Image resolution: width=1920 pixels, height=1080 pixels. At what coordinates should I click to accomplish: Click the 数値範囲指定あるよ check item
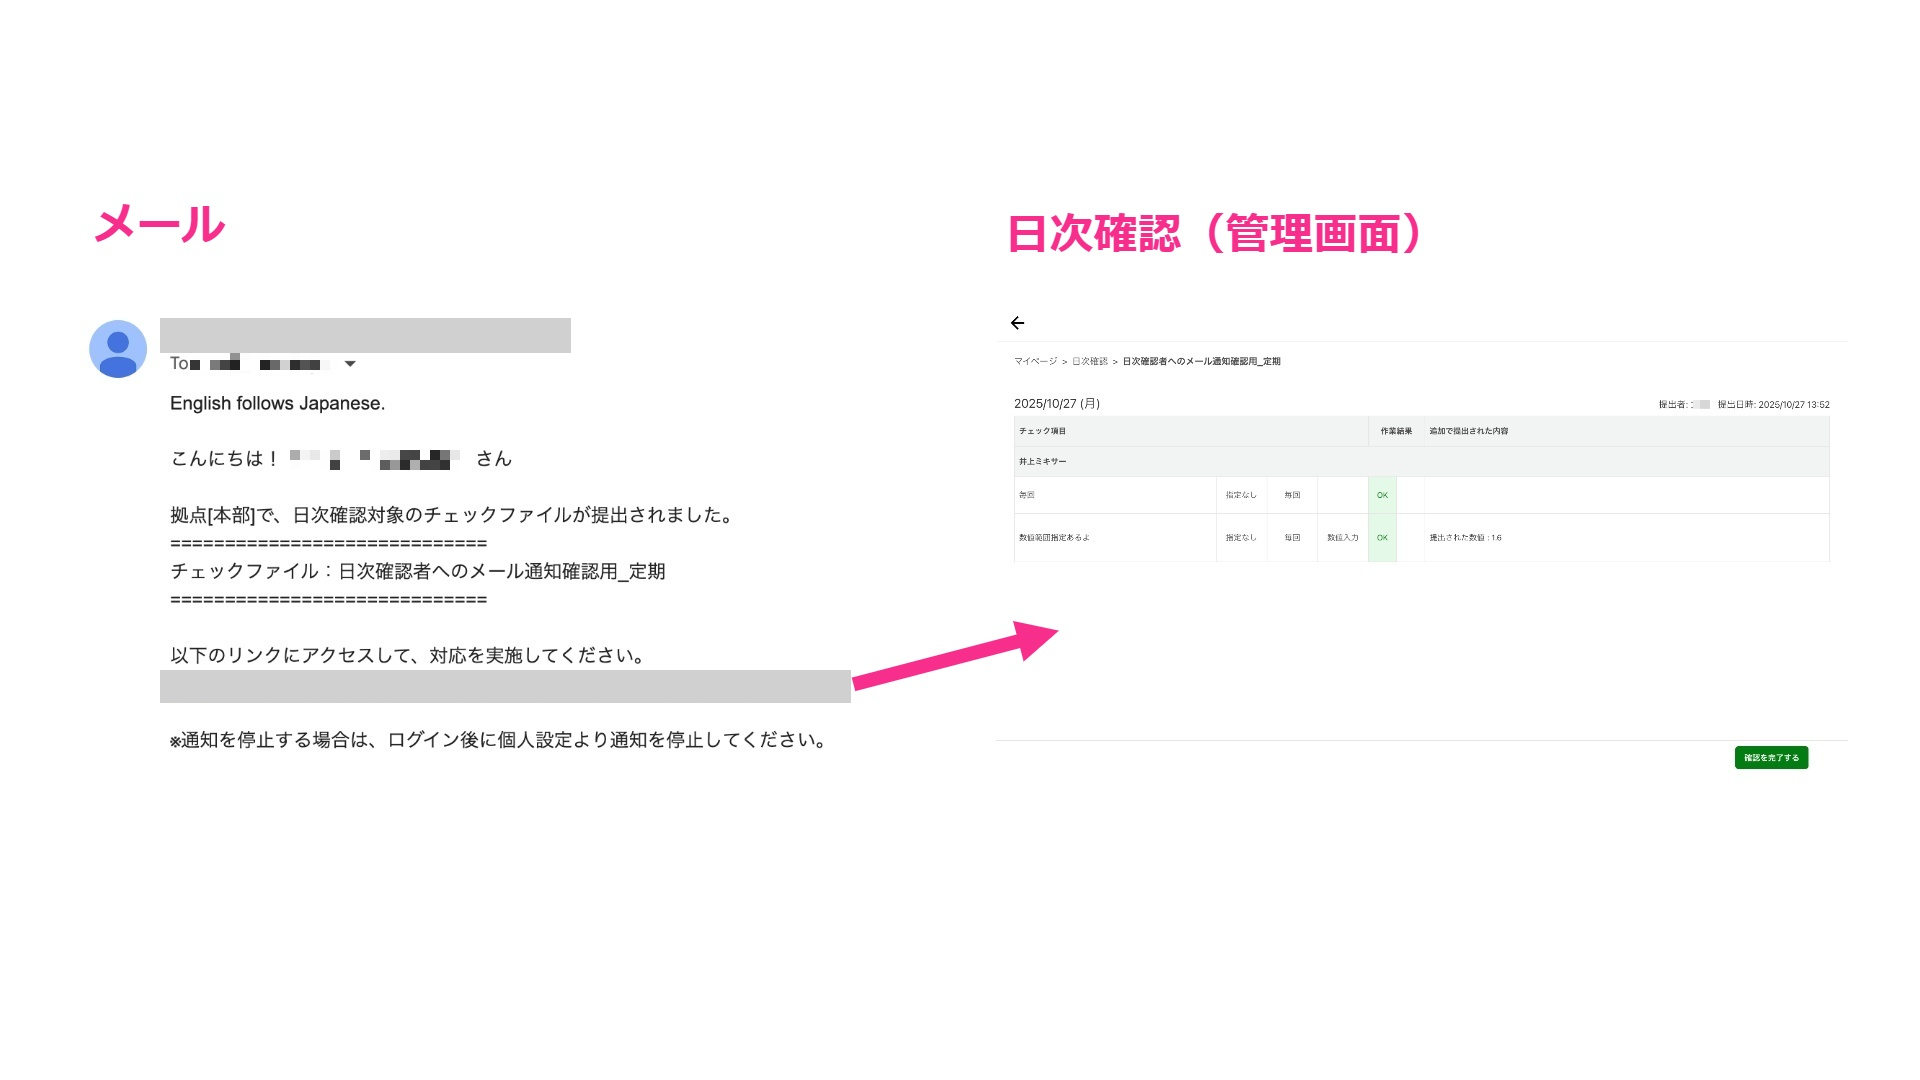click(1054, 538)
